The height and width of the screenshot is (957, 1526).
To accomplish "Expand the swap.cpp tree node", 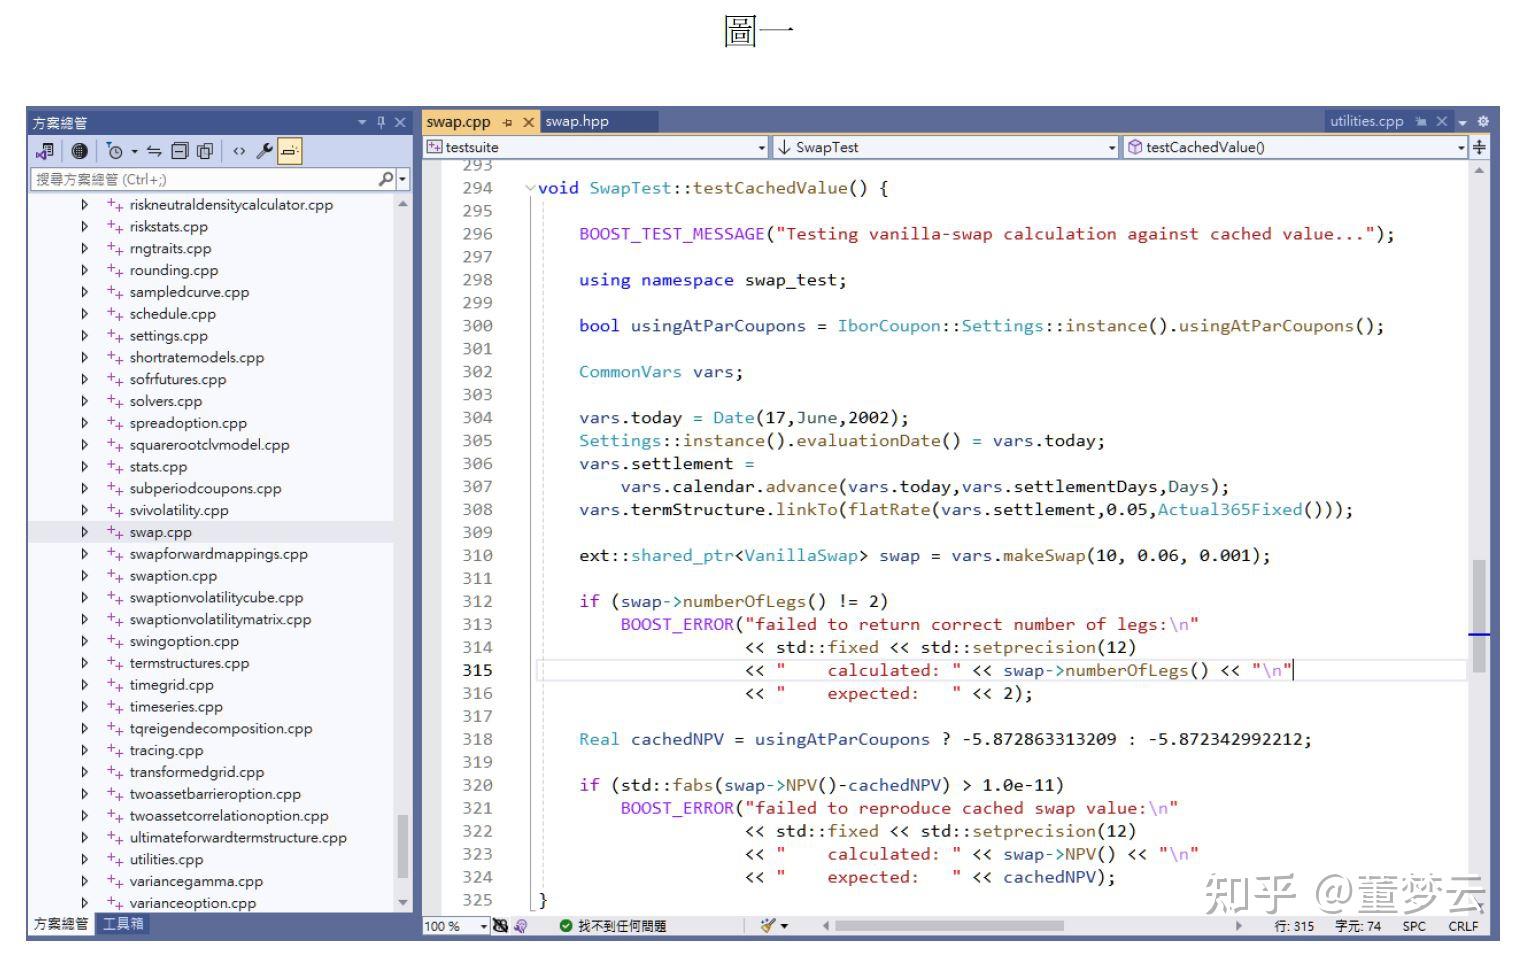I will (85, 532).
